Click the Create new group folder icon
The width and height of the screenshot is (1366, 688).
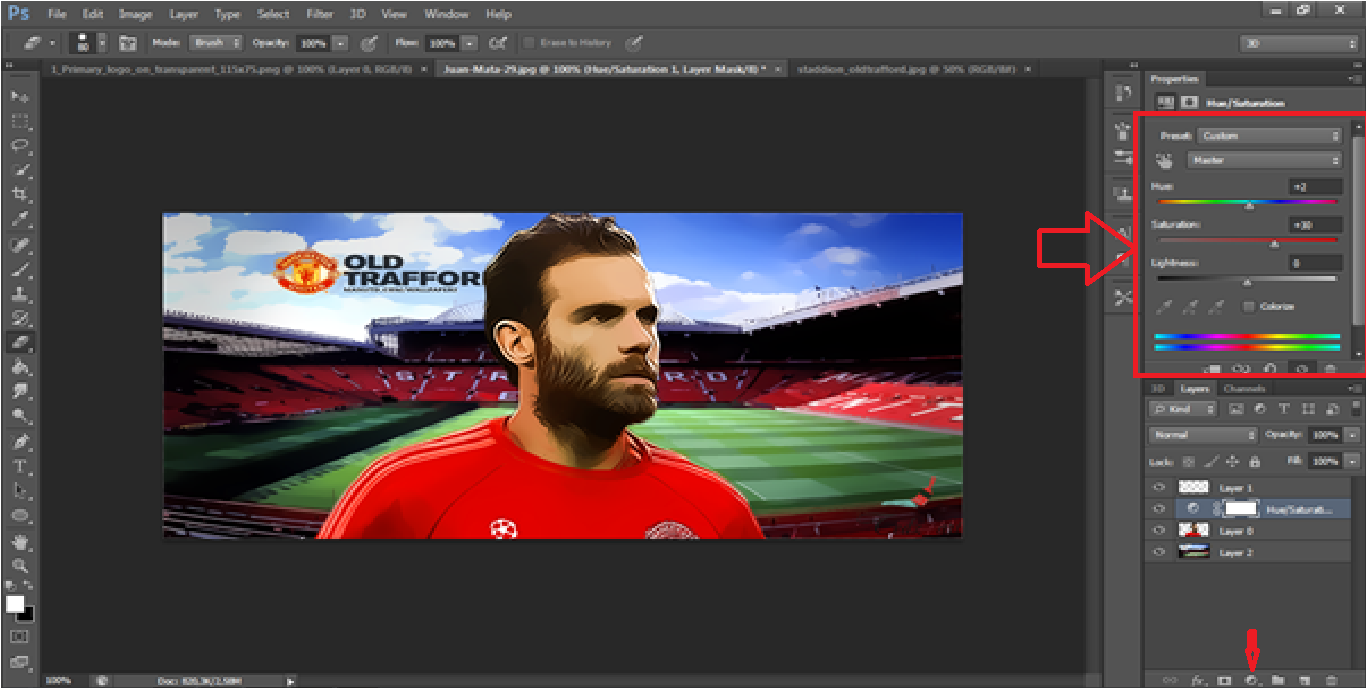tap(1278, 680)
